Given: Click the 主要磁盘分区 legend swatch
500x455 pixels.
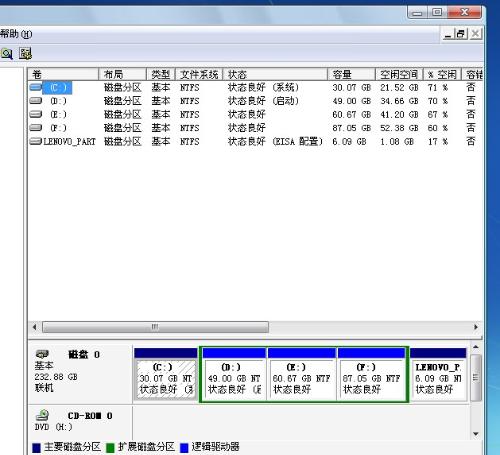Looking at the screenshot, I should pyautogui.click(x=36, y=448).
